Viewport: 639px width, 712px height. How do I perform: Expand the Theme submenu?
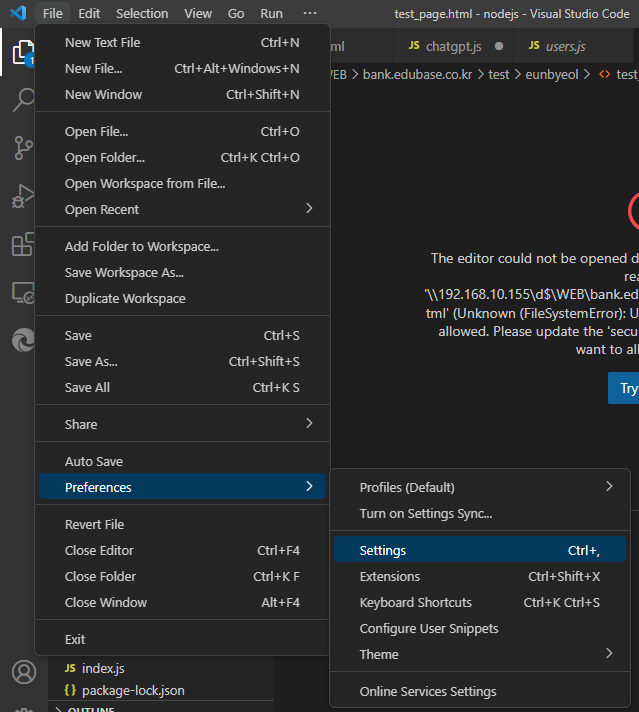click(x=480, y=654)
